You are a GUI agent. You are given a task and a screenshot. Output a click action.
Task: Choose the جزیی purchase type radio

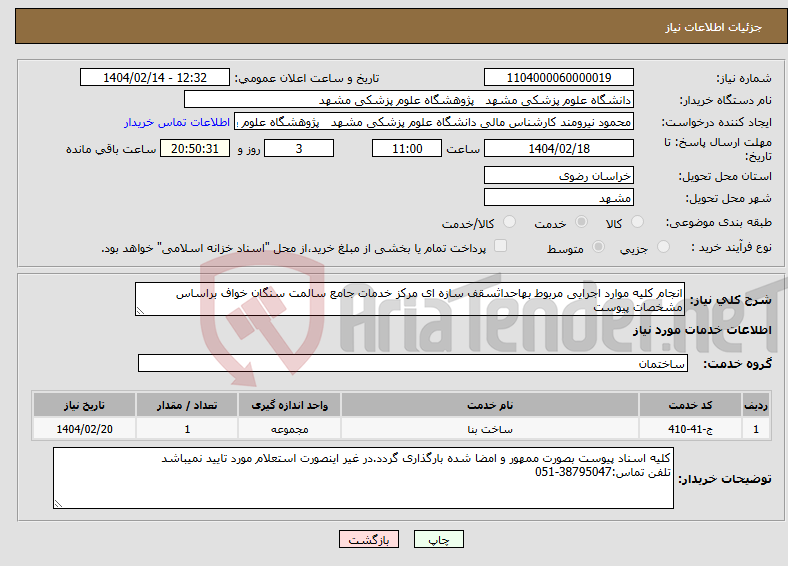point(663,246)
